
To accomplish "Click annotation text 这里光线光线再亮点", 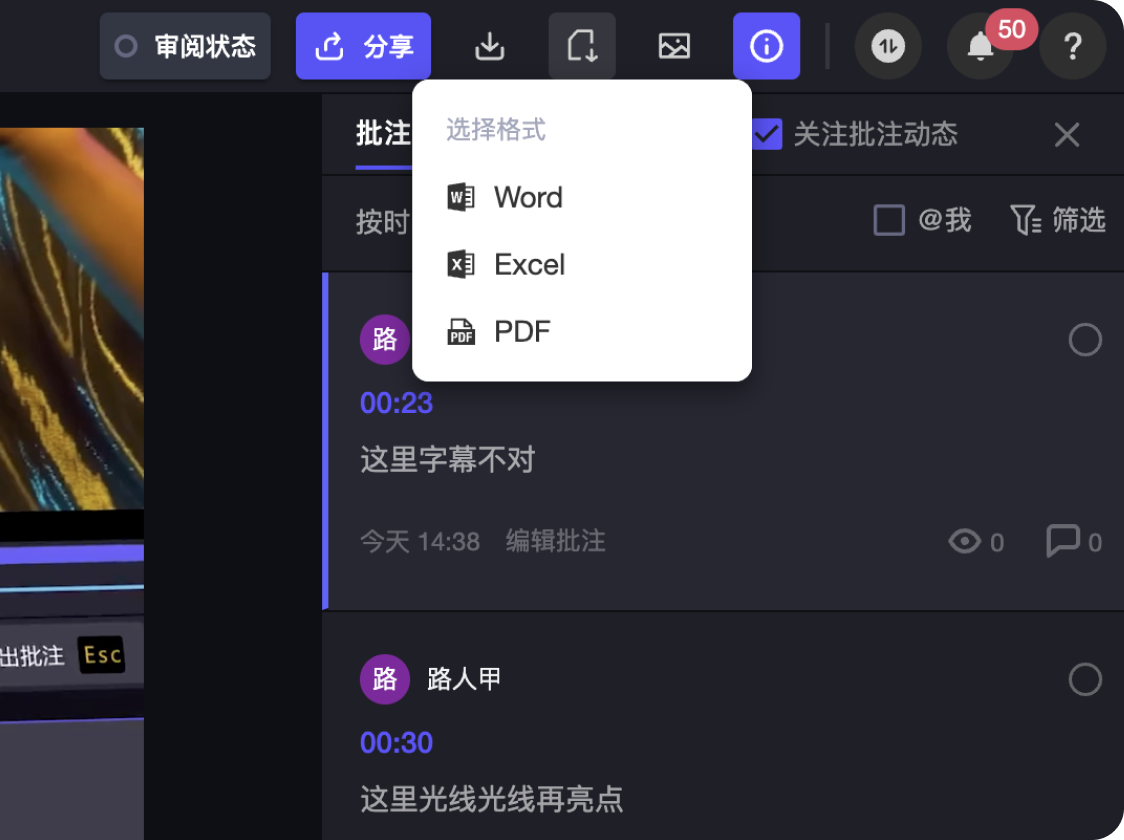I will coord(492,799).
